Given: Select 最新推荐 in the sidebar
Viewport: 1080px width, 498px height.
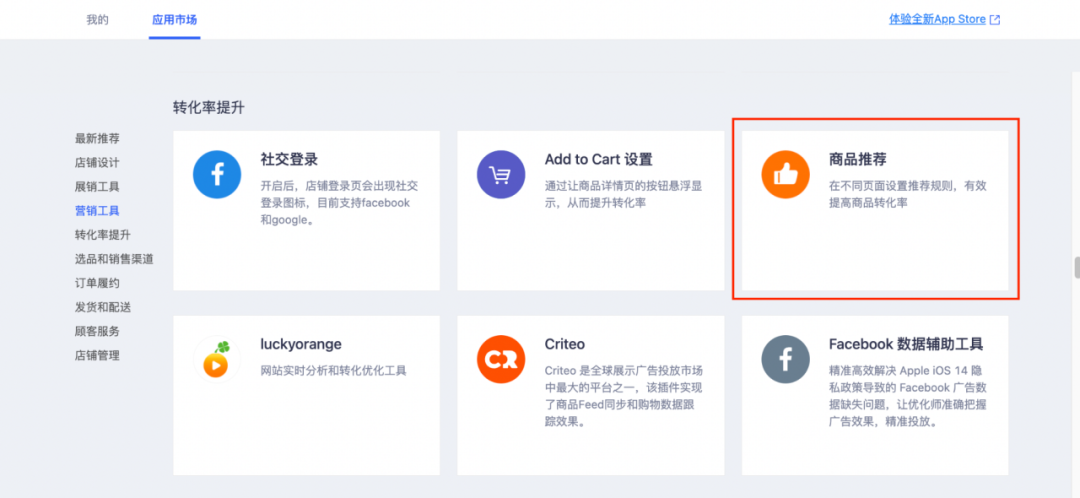Looking at the screenshot, I should pos(97,138).
